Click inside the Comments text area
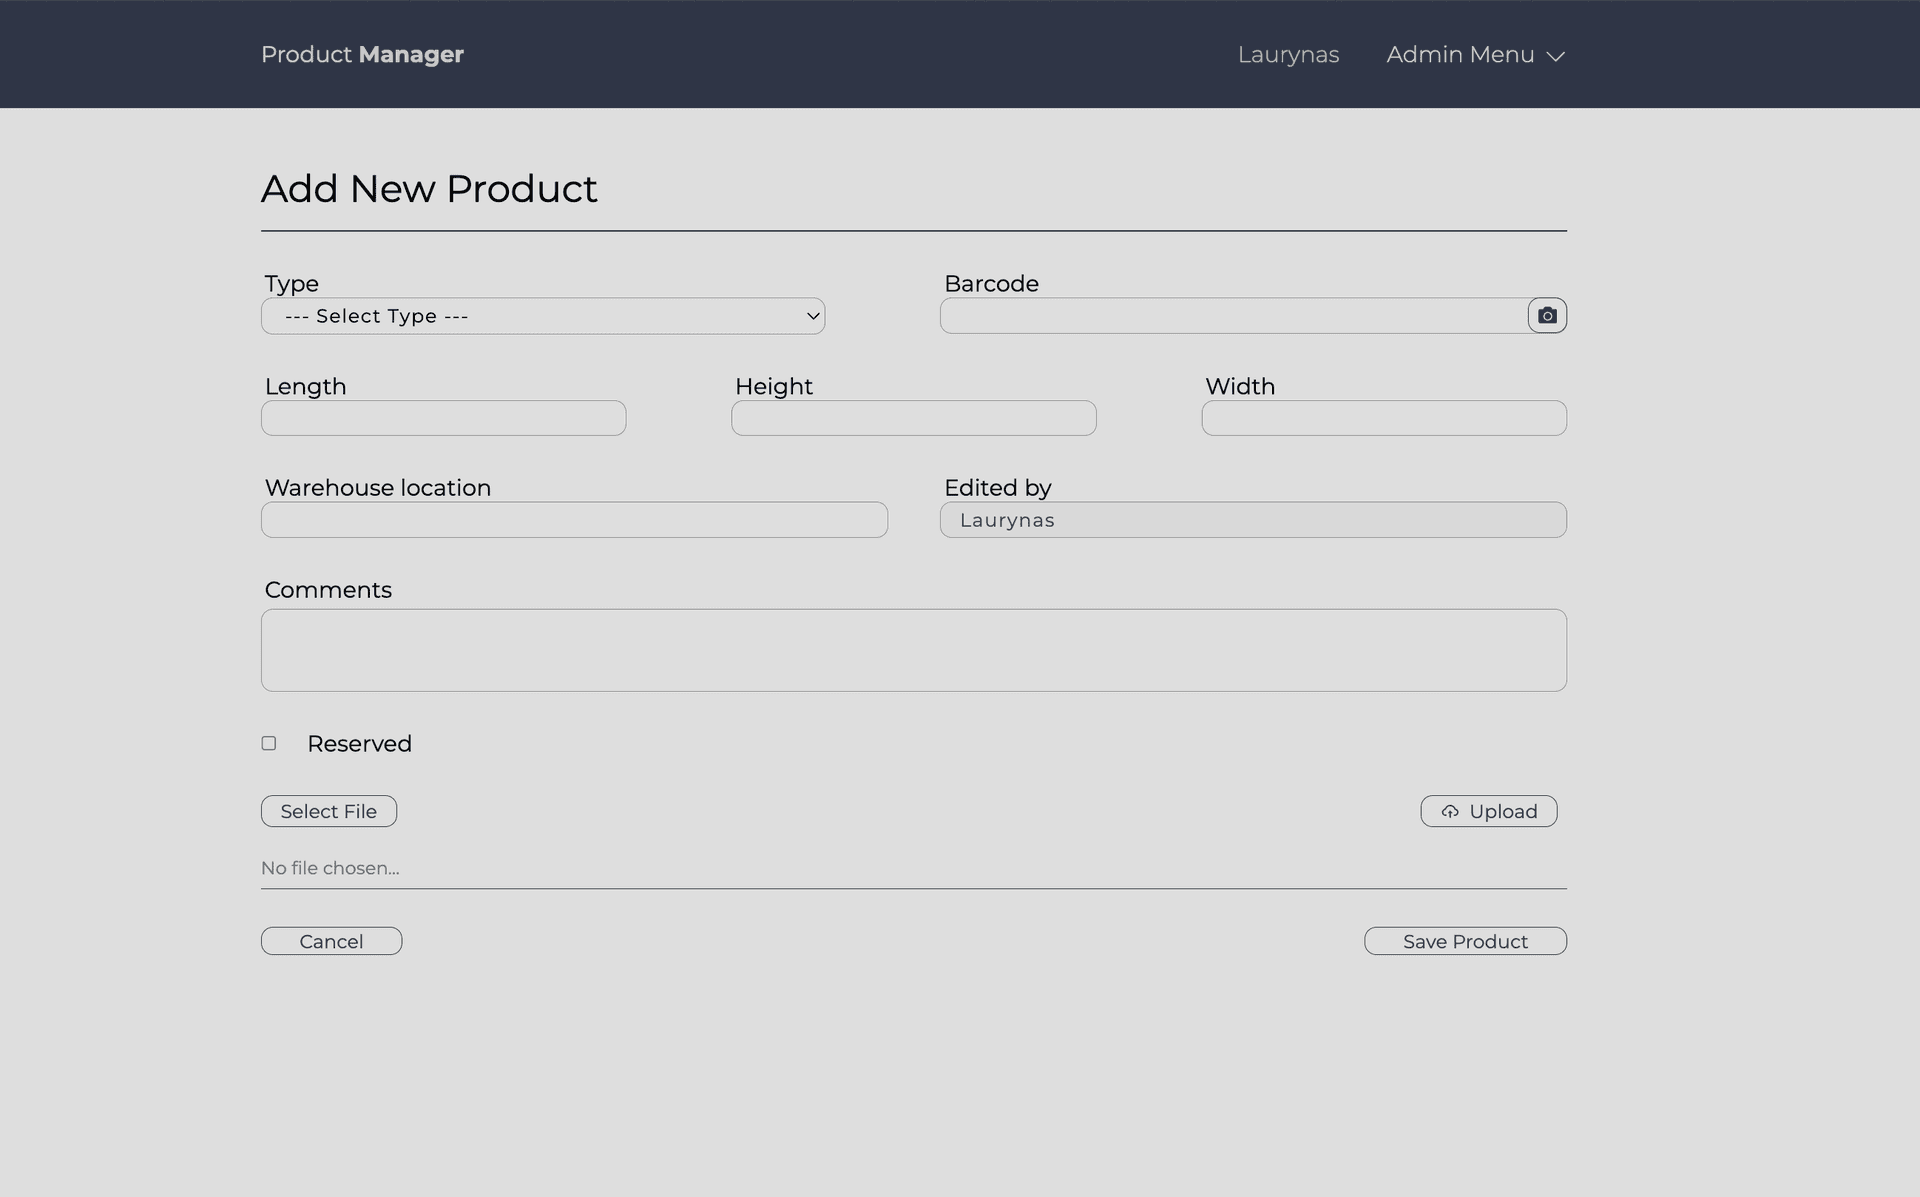Image resolution: width=1920 pixels, height=1197 pixels. (x=913, y=650)
